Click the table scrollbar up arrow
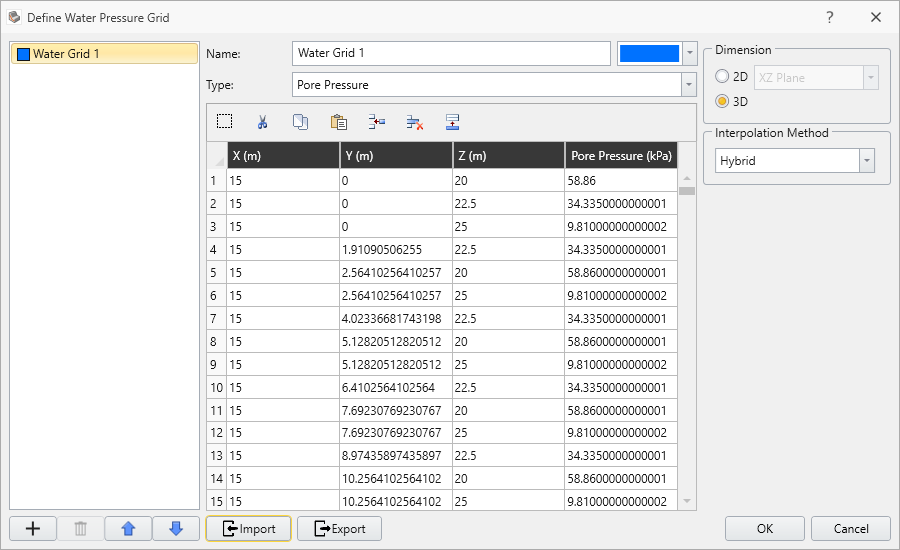Image resolution: width=900 pixels, height=550 pixels. pos(687,178)
